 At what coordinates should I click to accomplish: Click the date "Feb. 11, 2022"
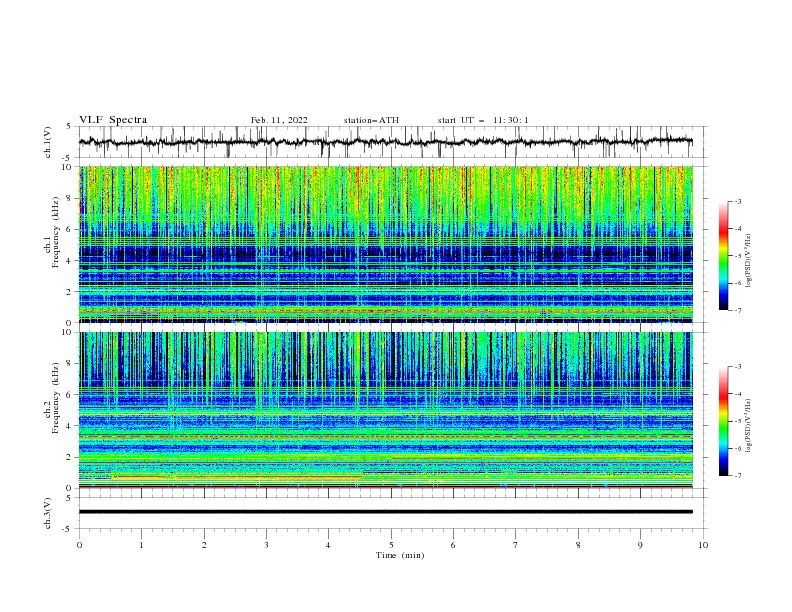point(279,120)
